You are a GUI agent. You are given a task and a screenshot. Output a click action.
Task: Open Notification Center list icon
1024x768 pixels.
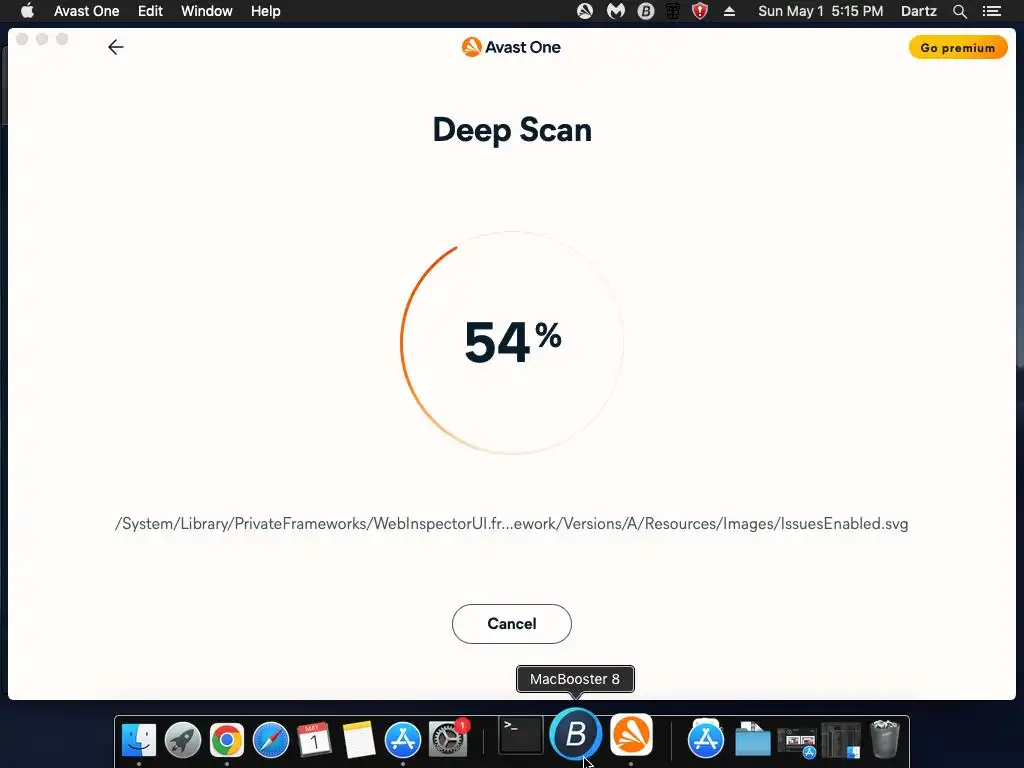click(992, 11)
